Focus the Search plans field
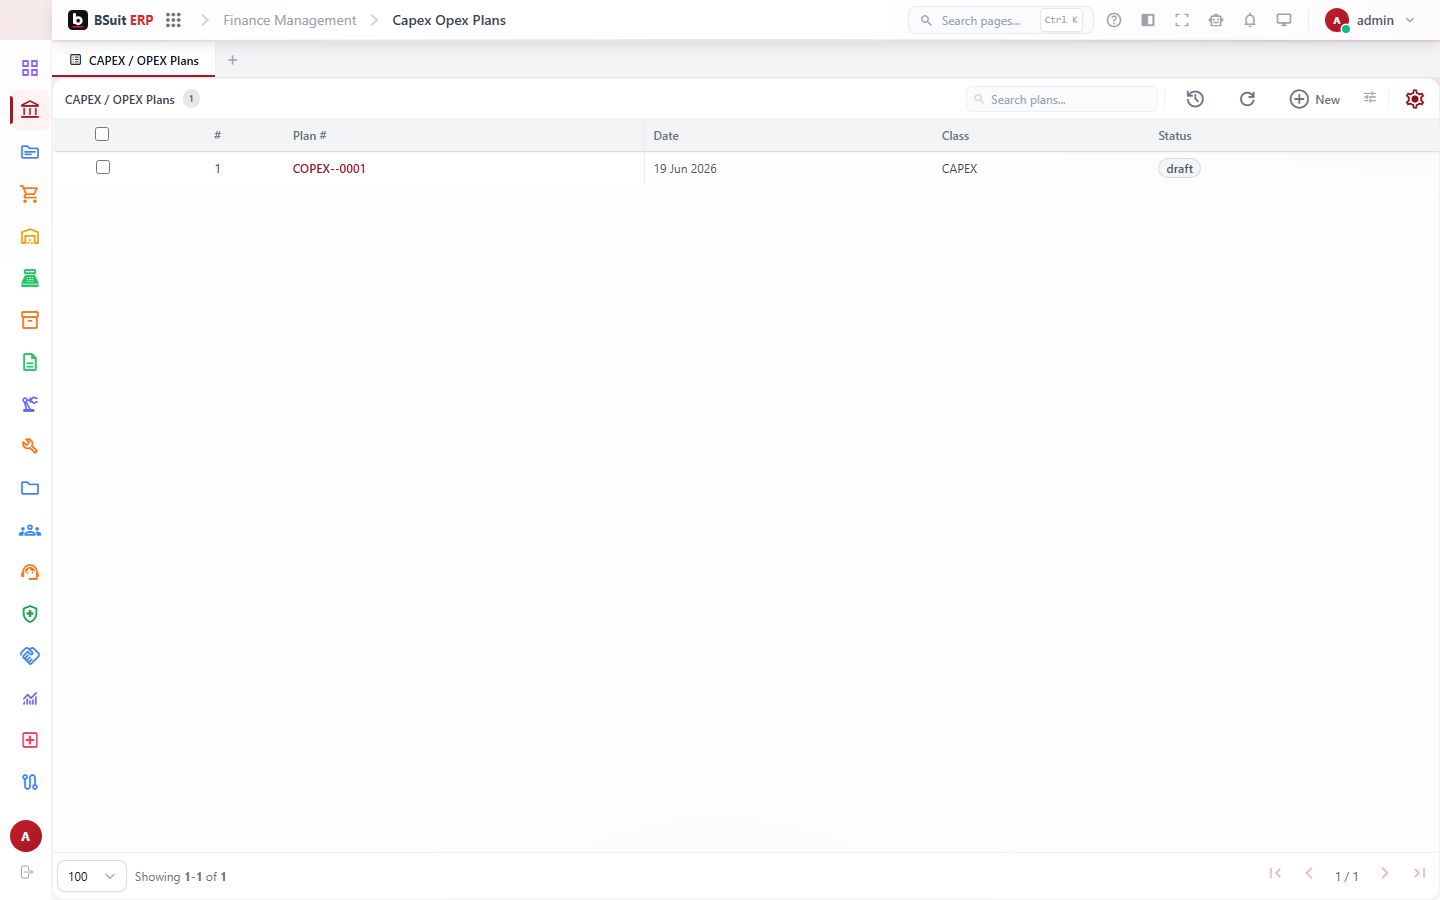 [x=1062, y=99]
